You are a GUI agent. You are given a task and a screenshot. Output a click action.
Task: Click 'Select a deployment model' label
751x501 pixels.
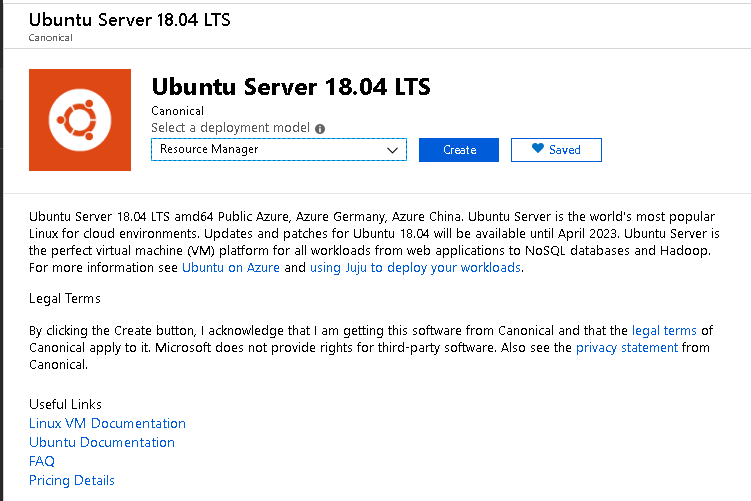pos(230,128)
